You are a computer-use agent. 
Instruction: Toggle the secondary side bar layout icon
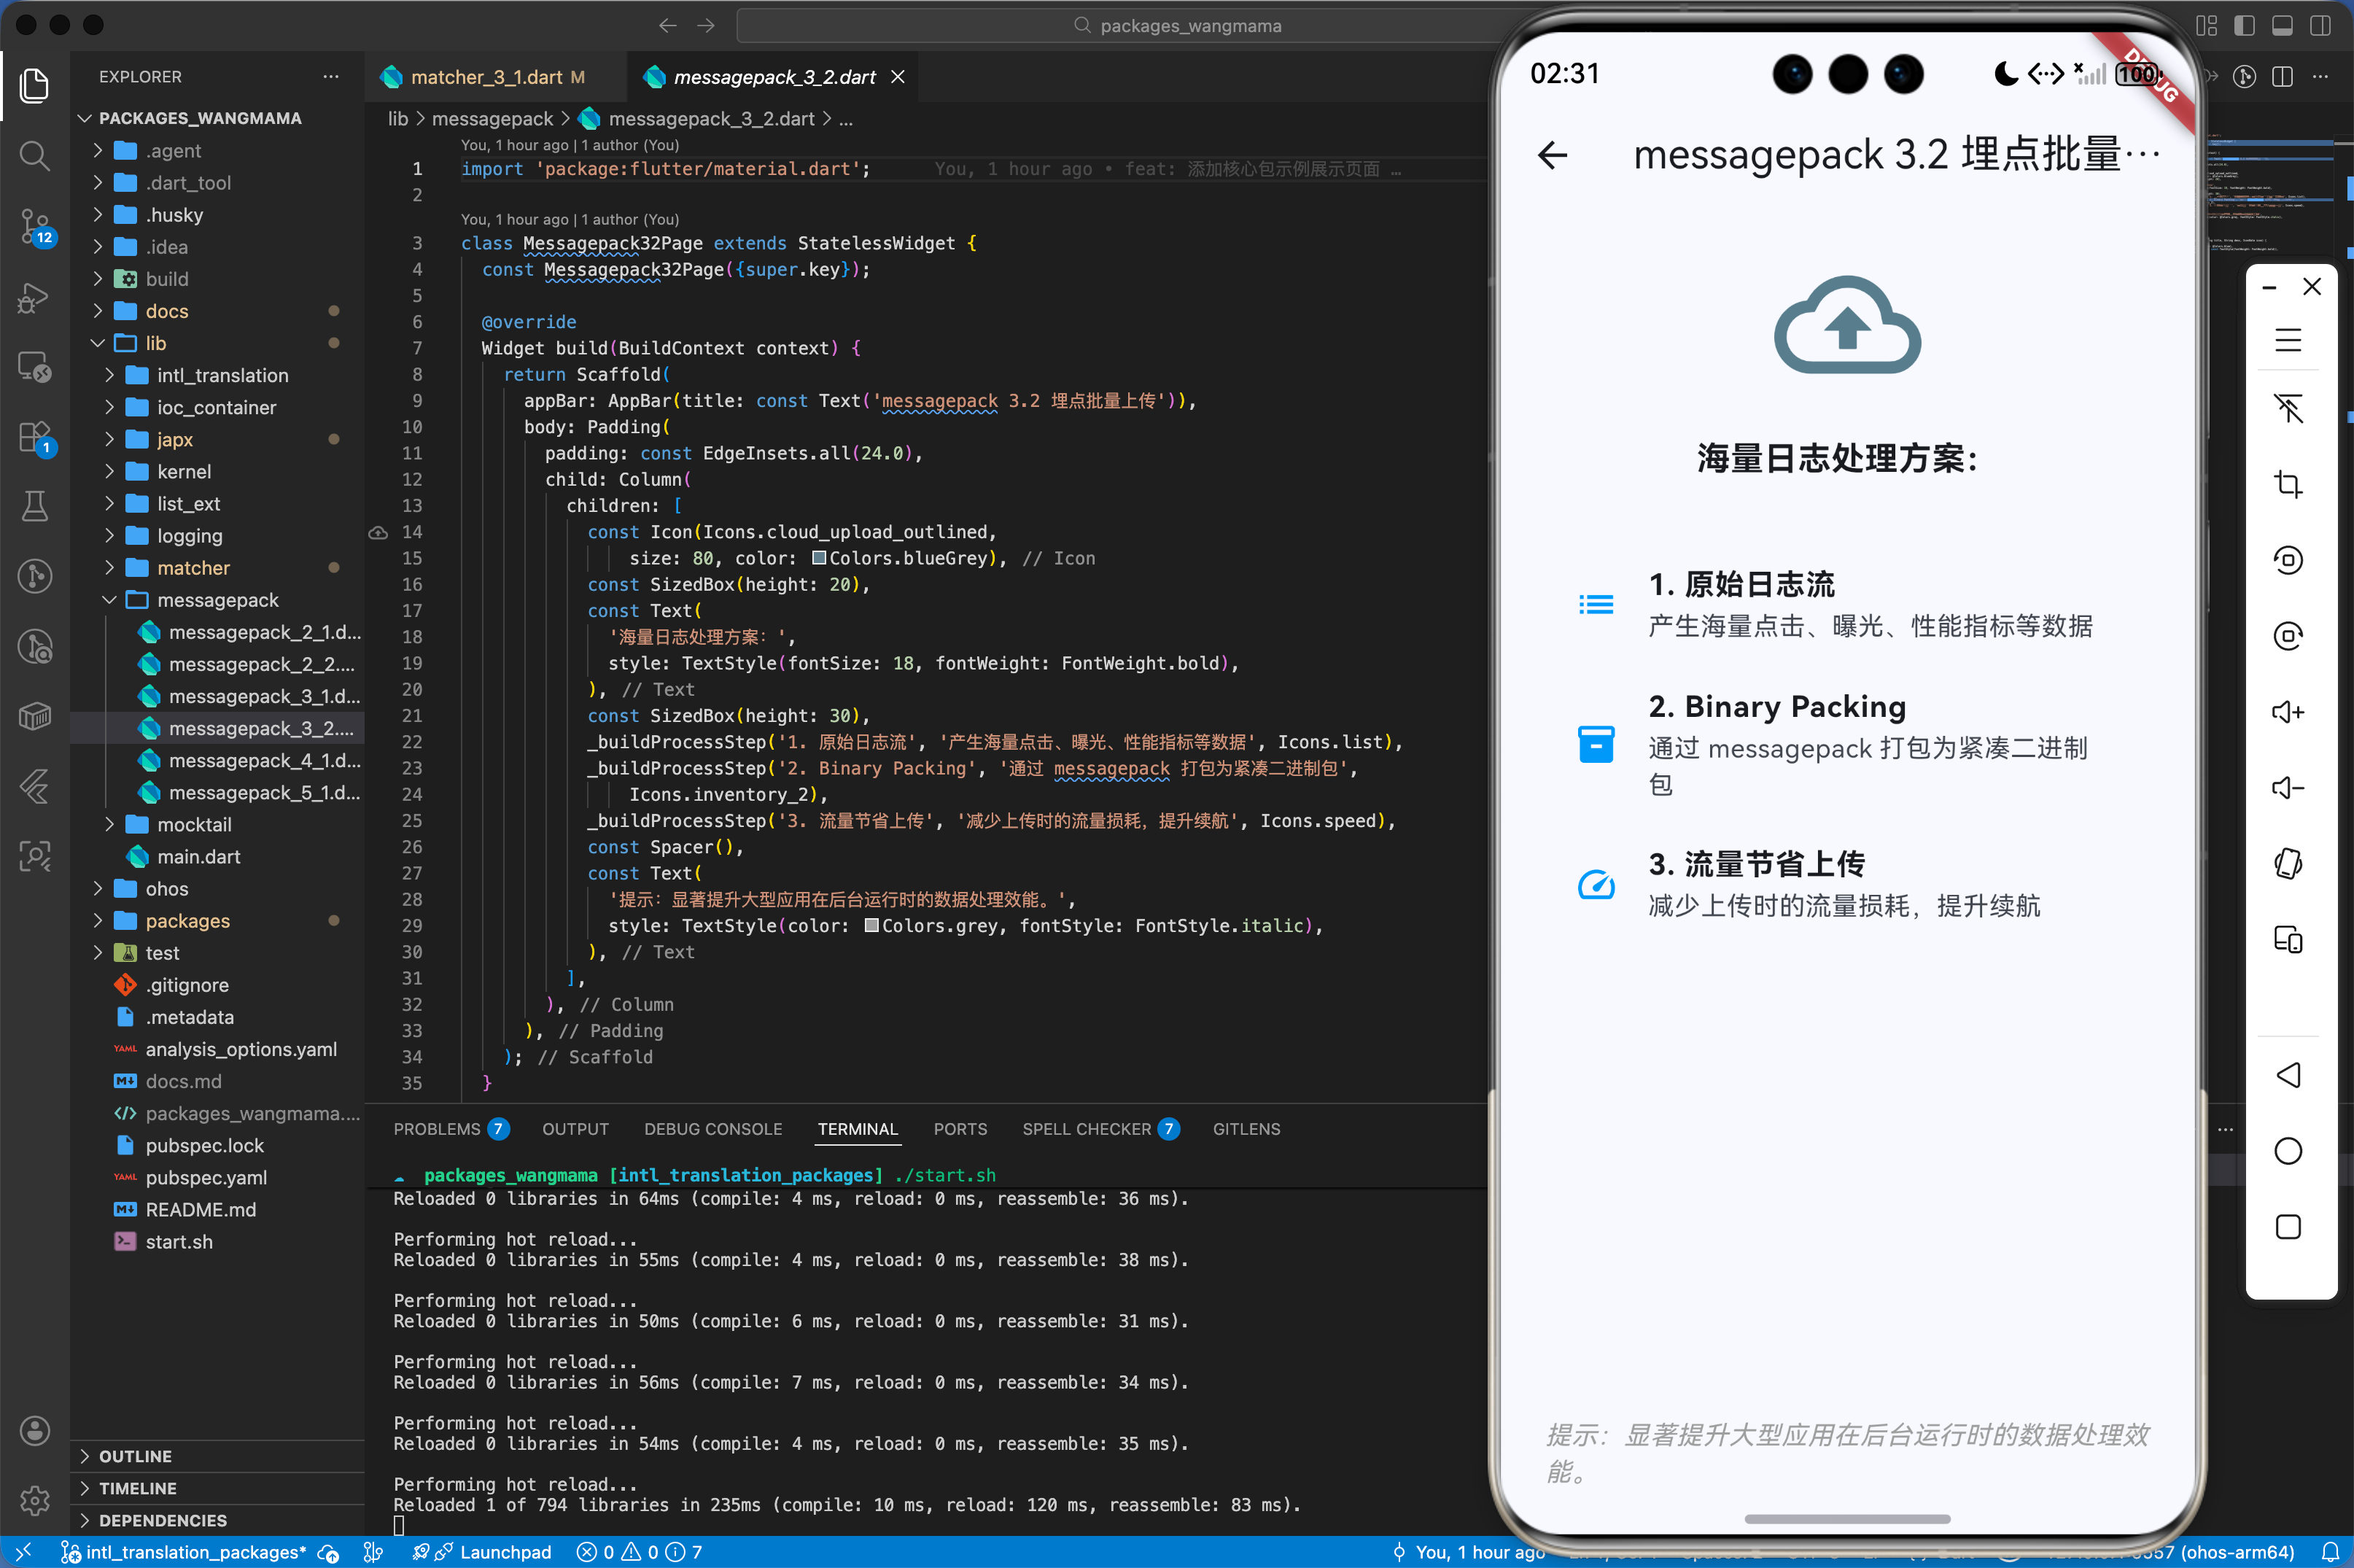point(2320,25)
